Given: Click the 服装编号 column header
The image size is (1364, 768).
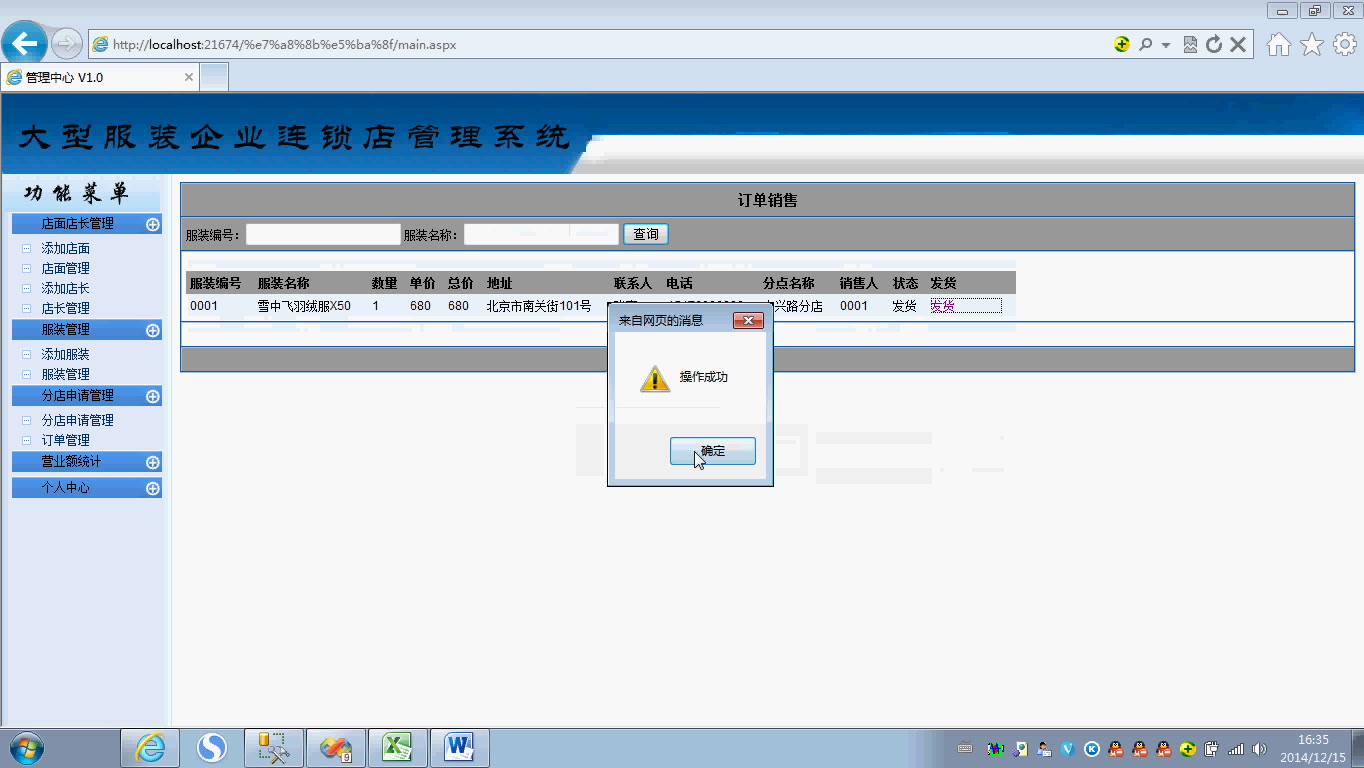Looking at the screenshot, I should coord(215,283).
